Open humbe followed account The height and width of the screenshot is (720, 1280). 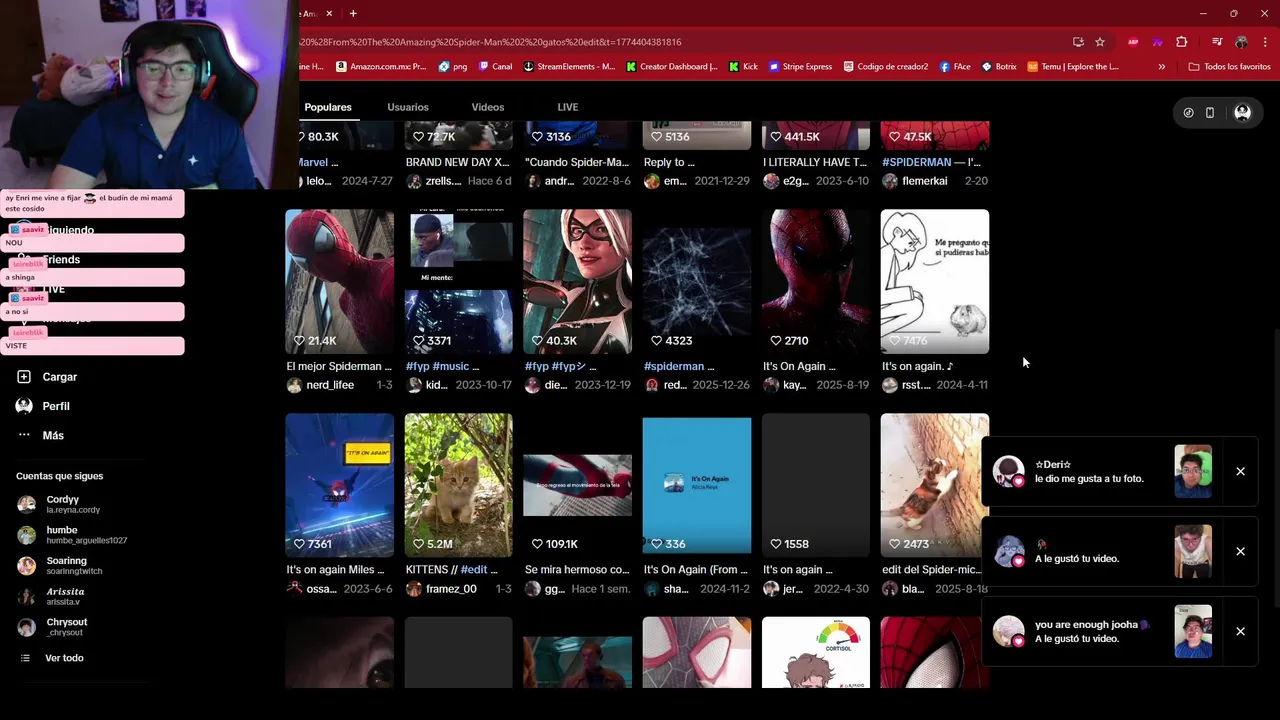point(72,535)
